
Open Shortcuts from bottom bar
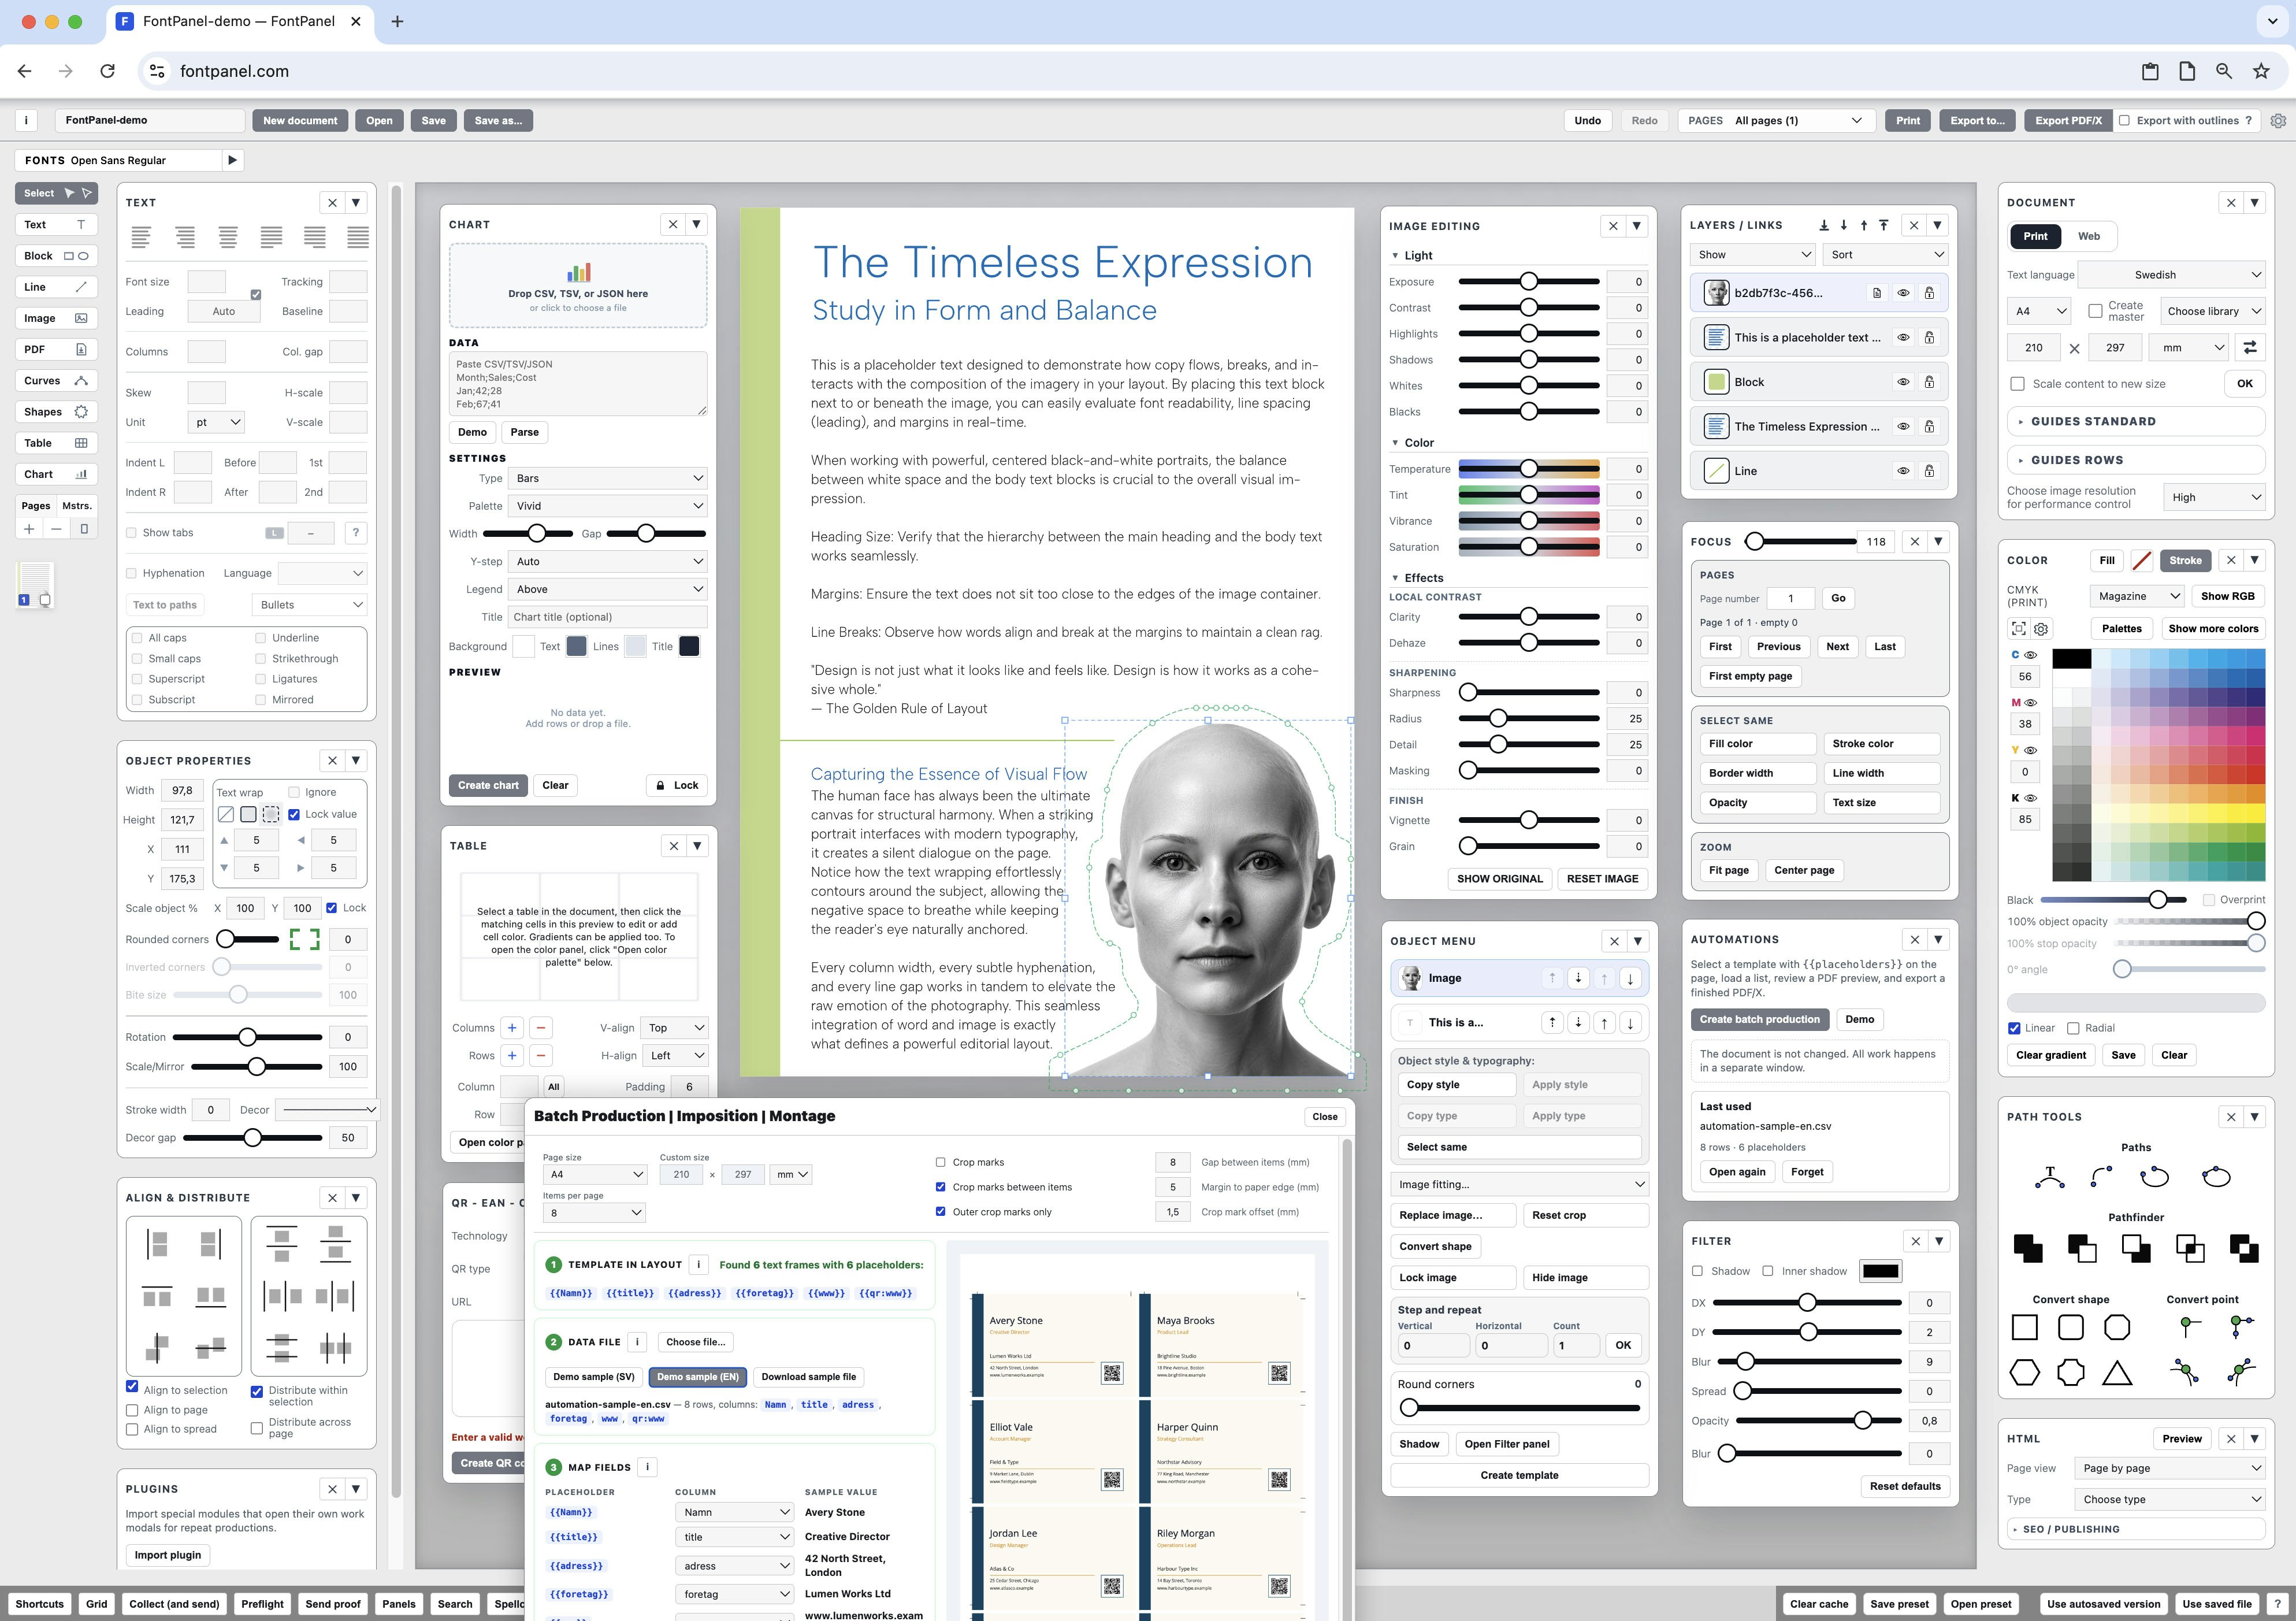coord(39,1604)
